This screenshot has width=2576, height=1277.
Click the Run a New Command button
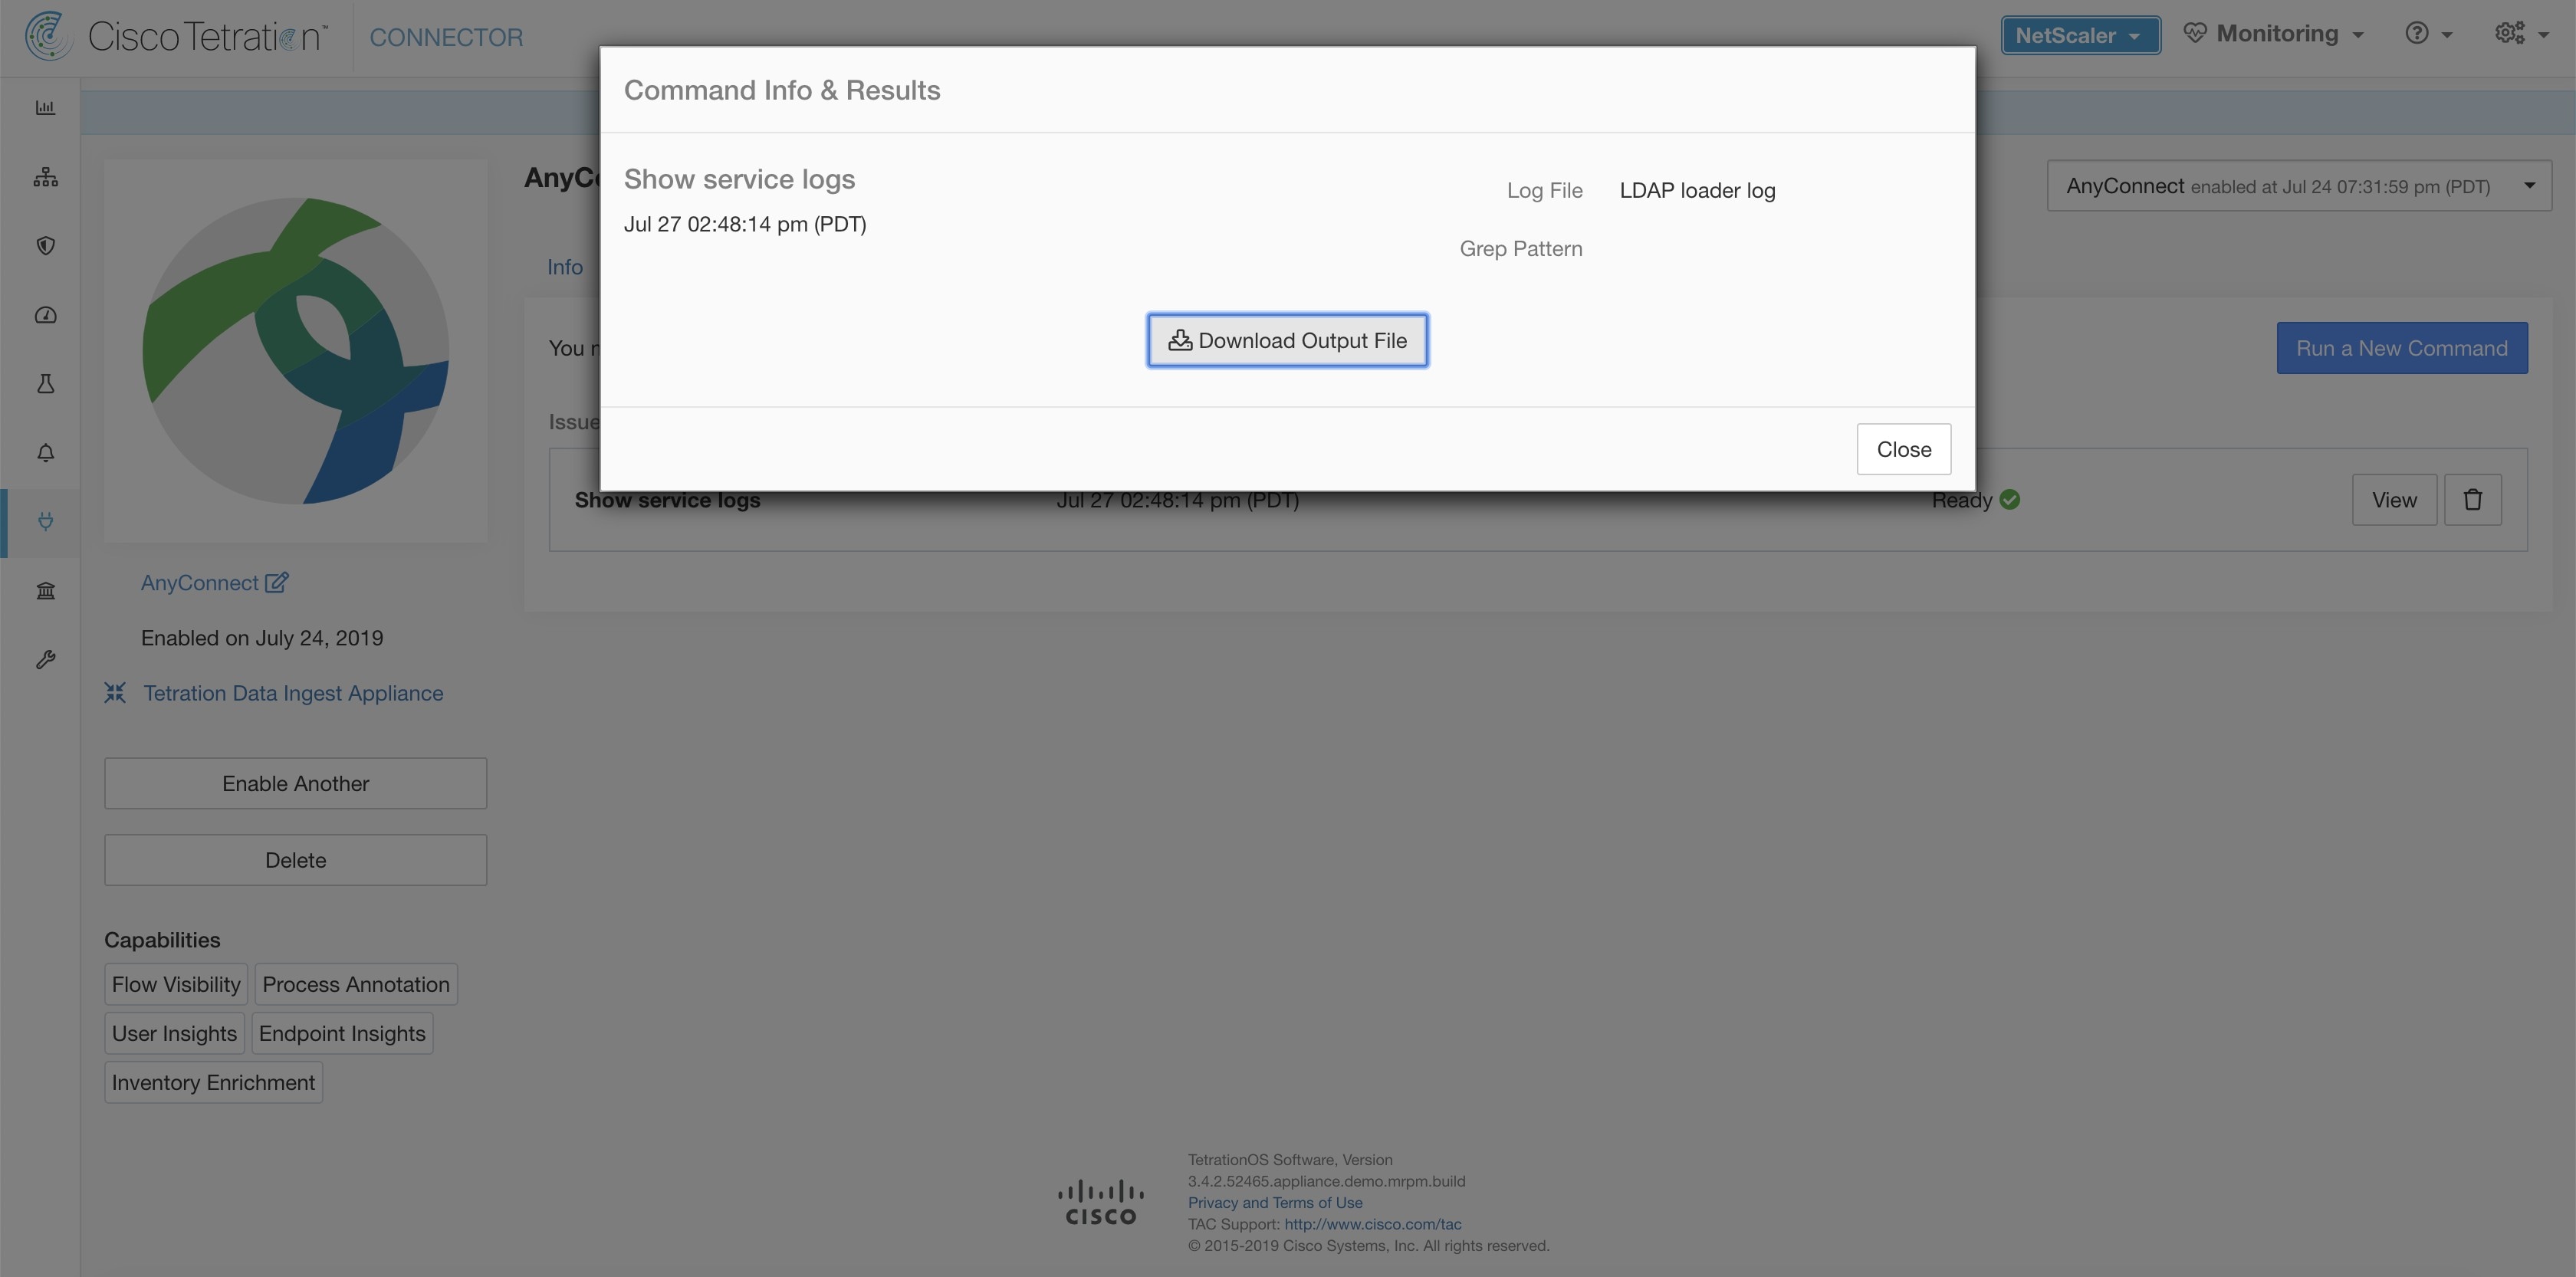2402,346
